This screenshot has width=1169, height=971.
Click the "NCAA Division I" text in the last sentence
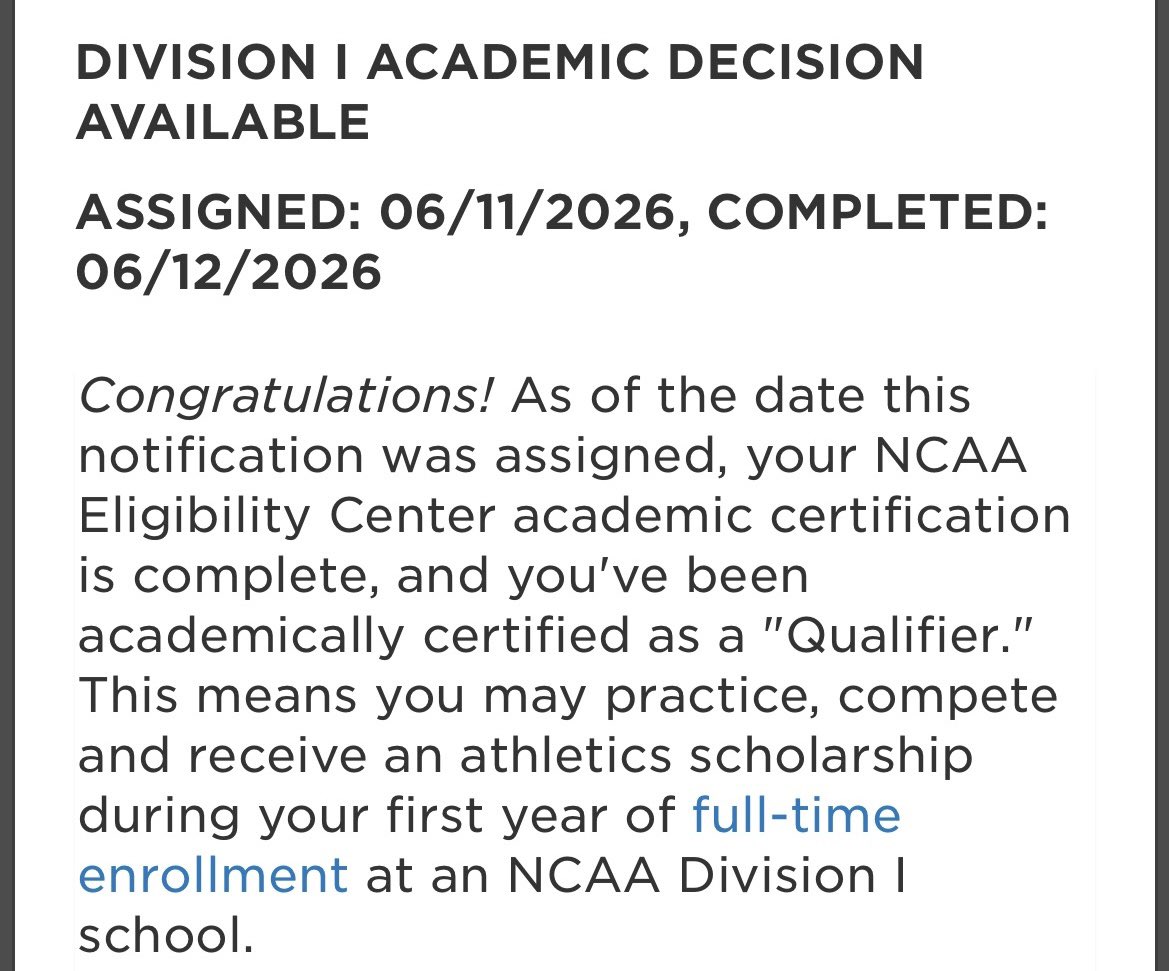(x=707, y=875)
